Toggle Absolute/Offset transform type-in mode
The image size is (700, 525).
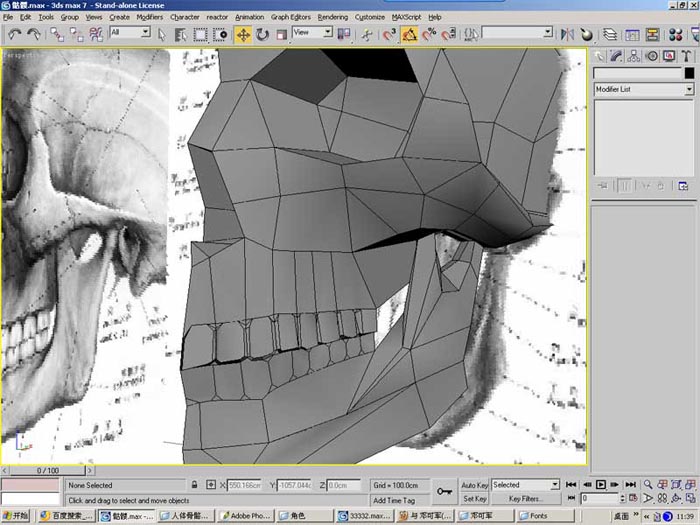[x=211, y=485]
